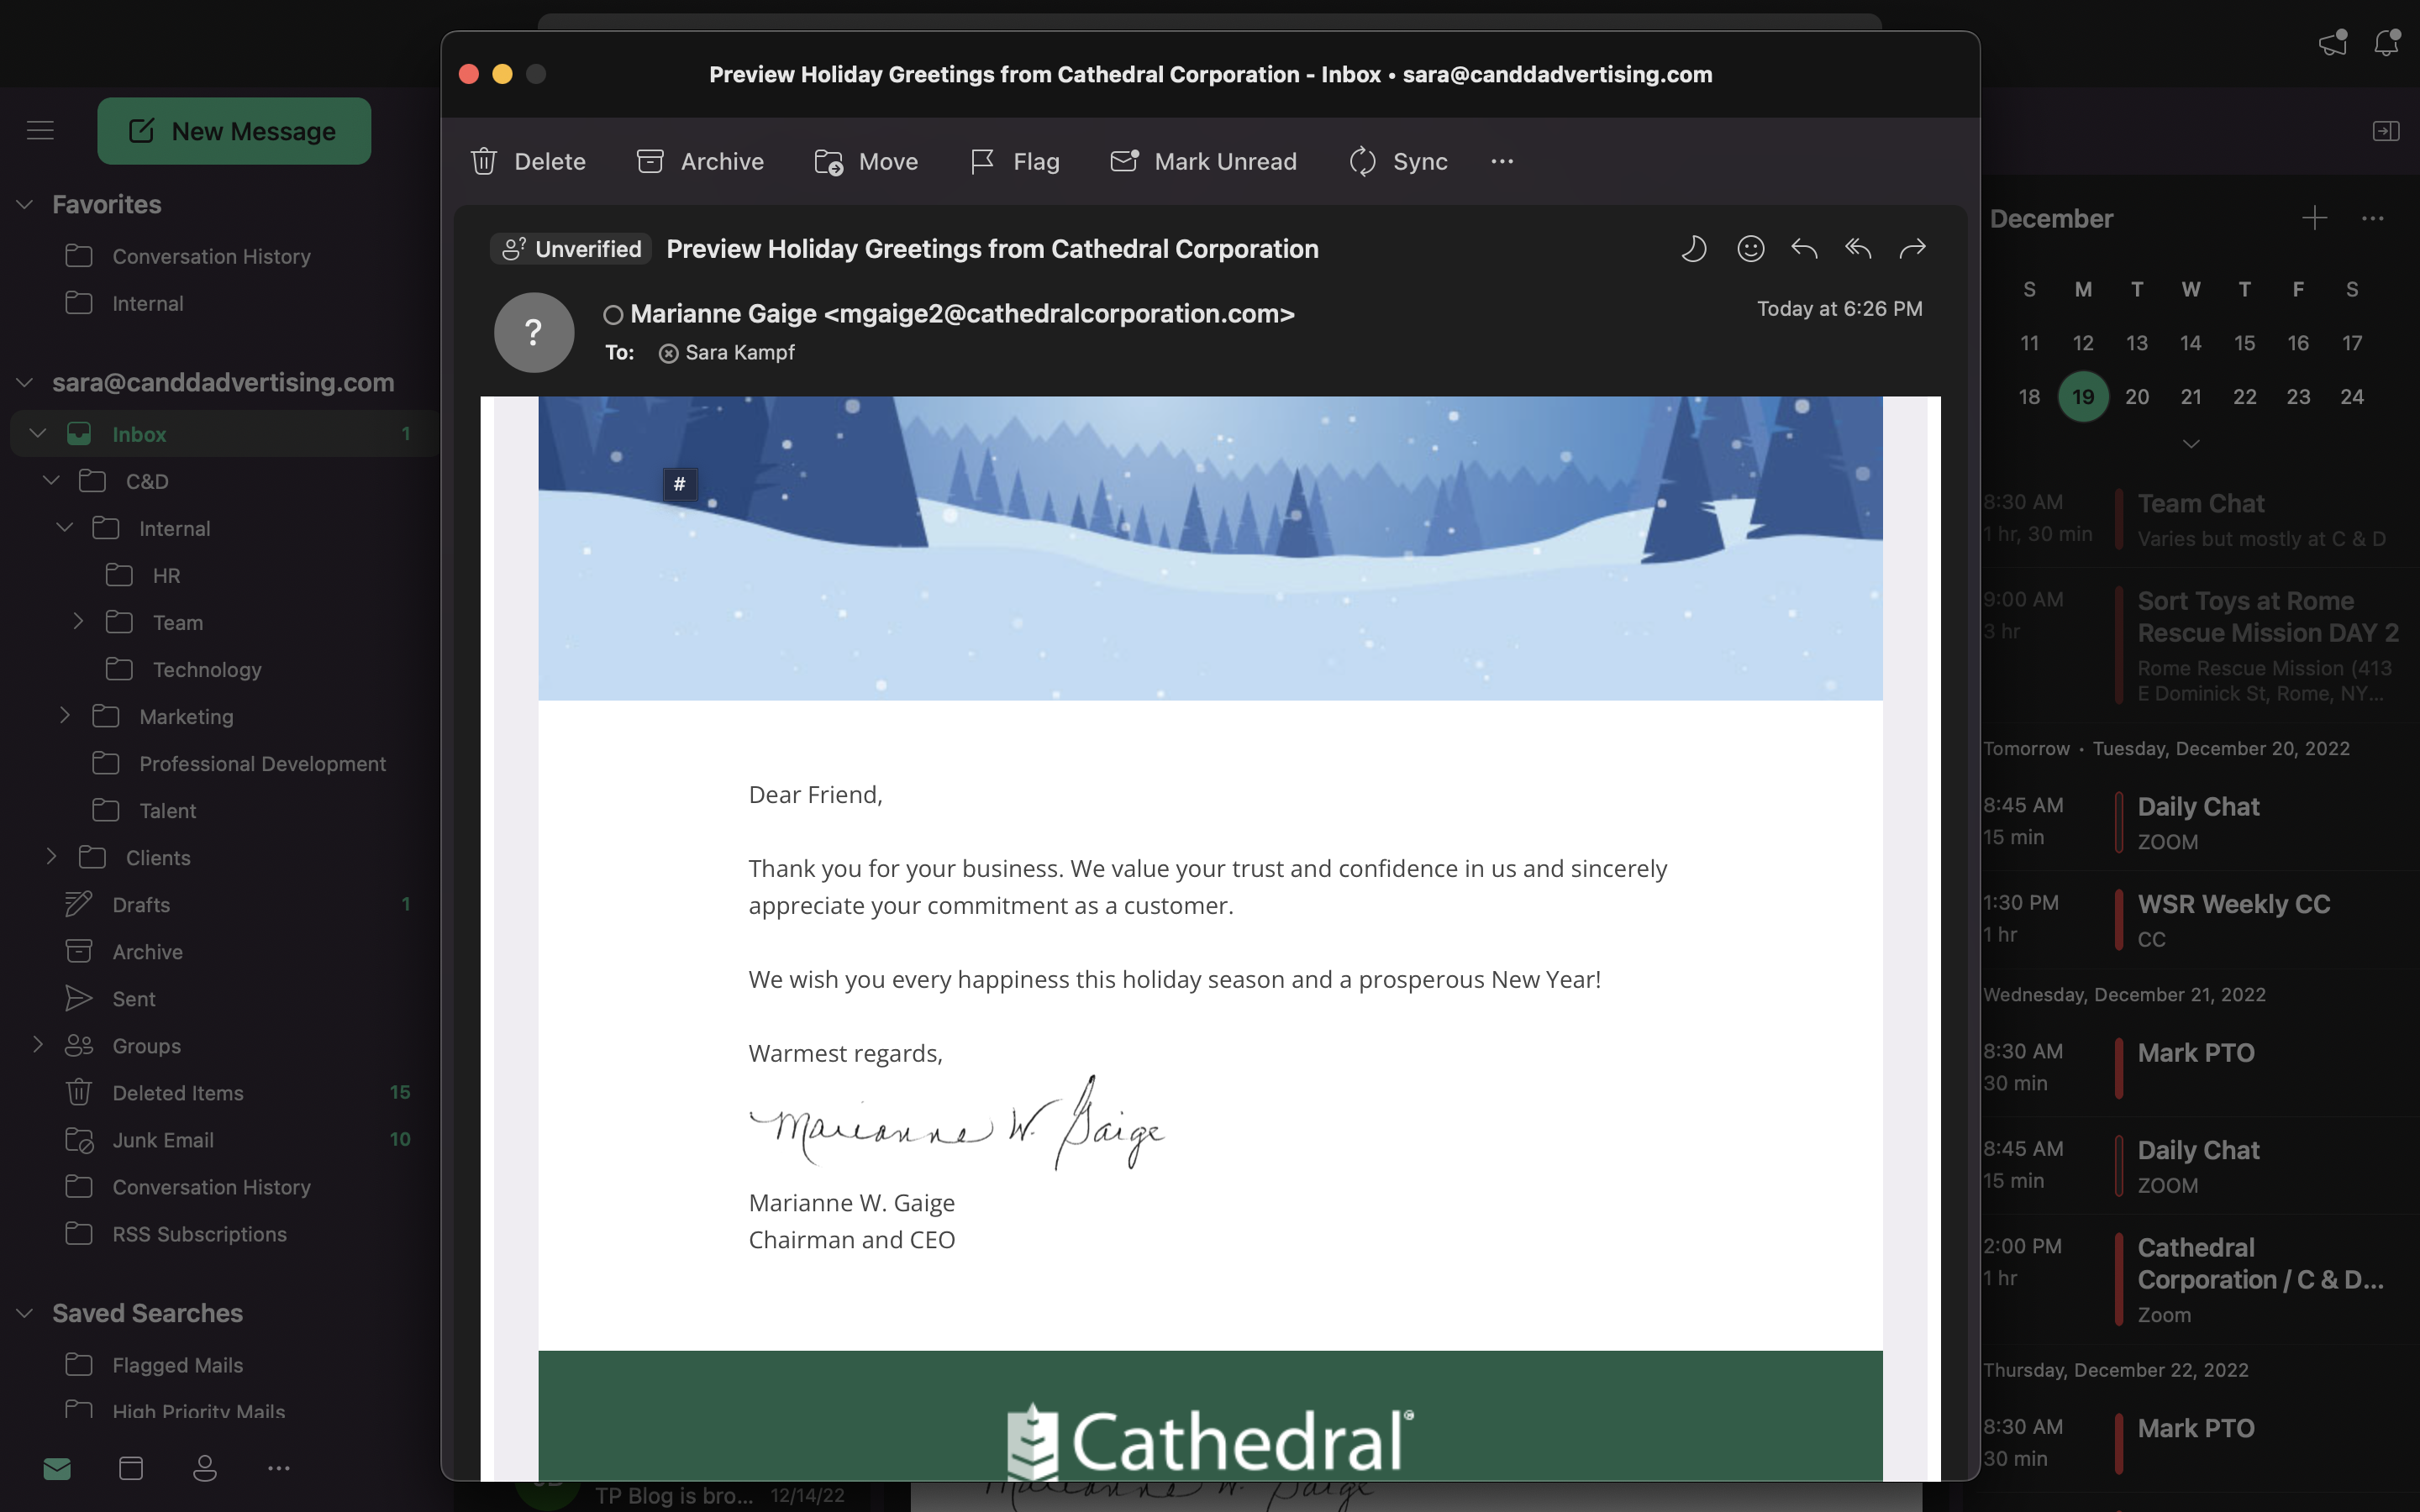
Task: Forward the email with the right arrow icon
Action: 1912,248
